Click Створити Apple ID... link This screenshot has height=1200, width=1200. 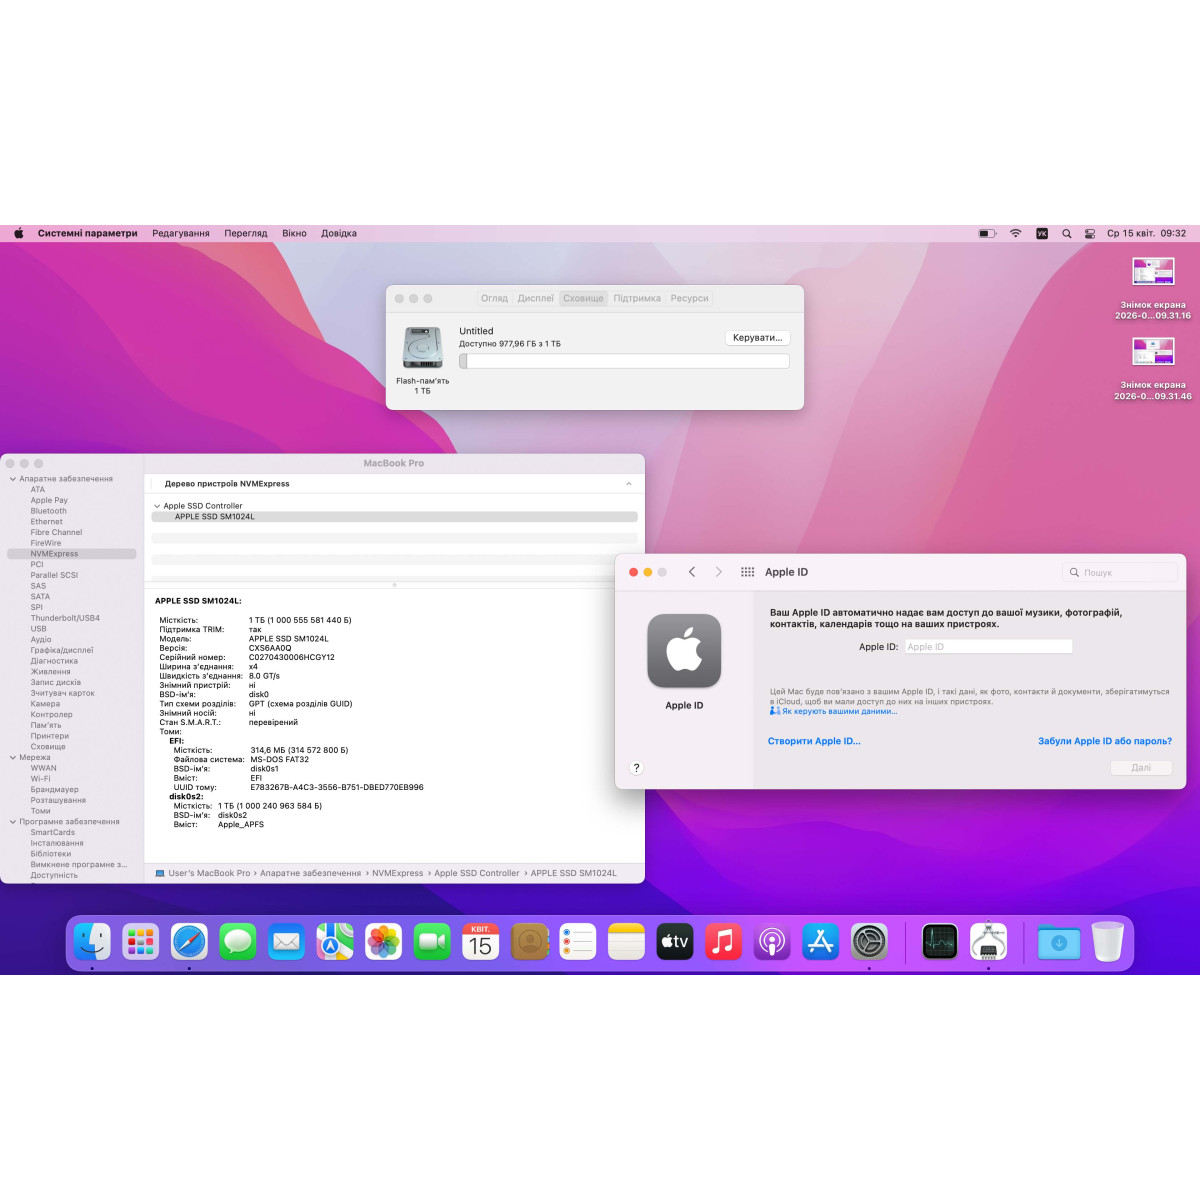814,741
